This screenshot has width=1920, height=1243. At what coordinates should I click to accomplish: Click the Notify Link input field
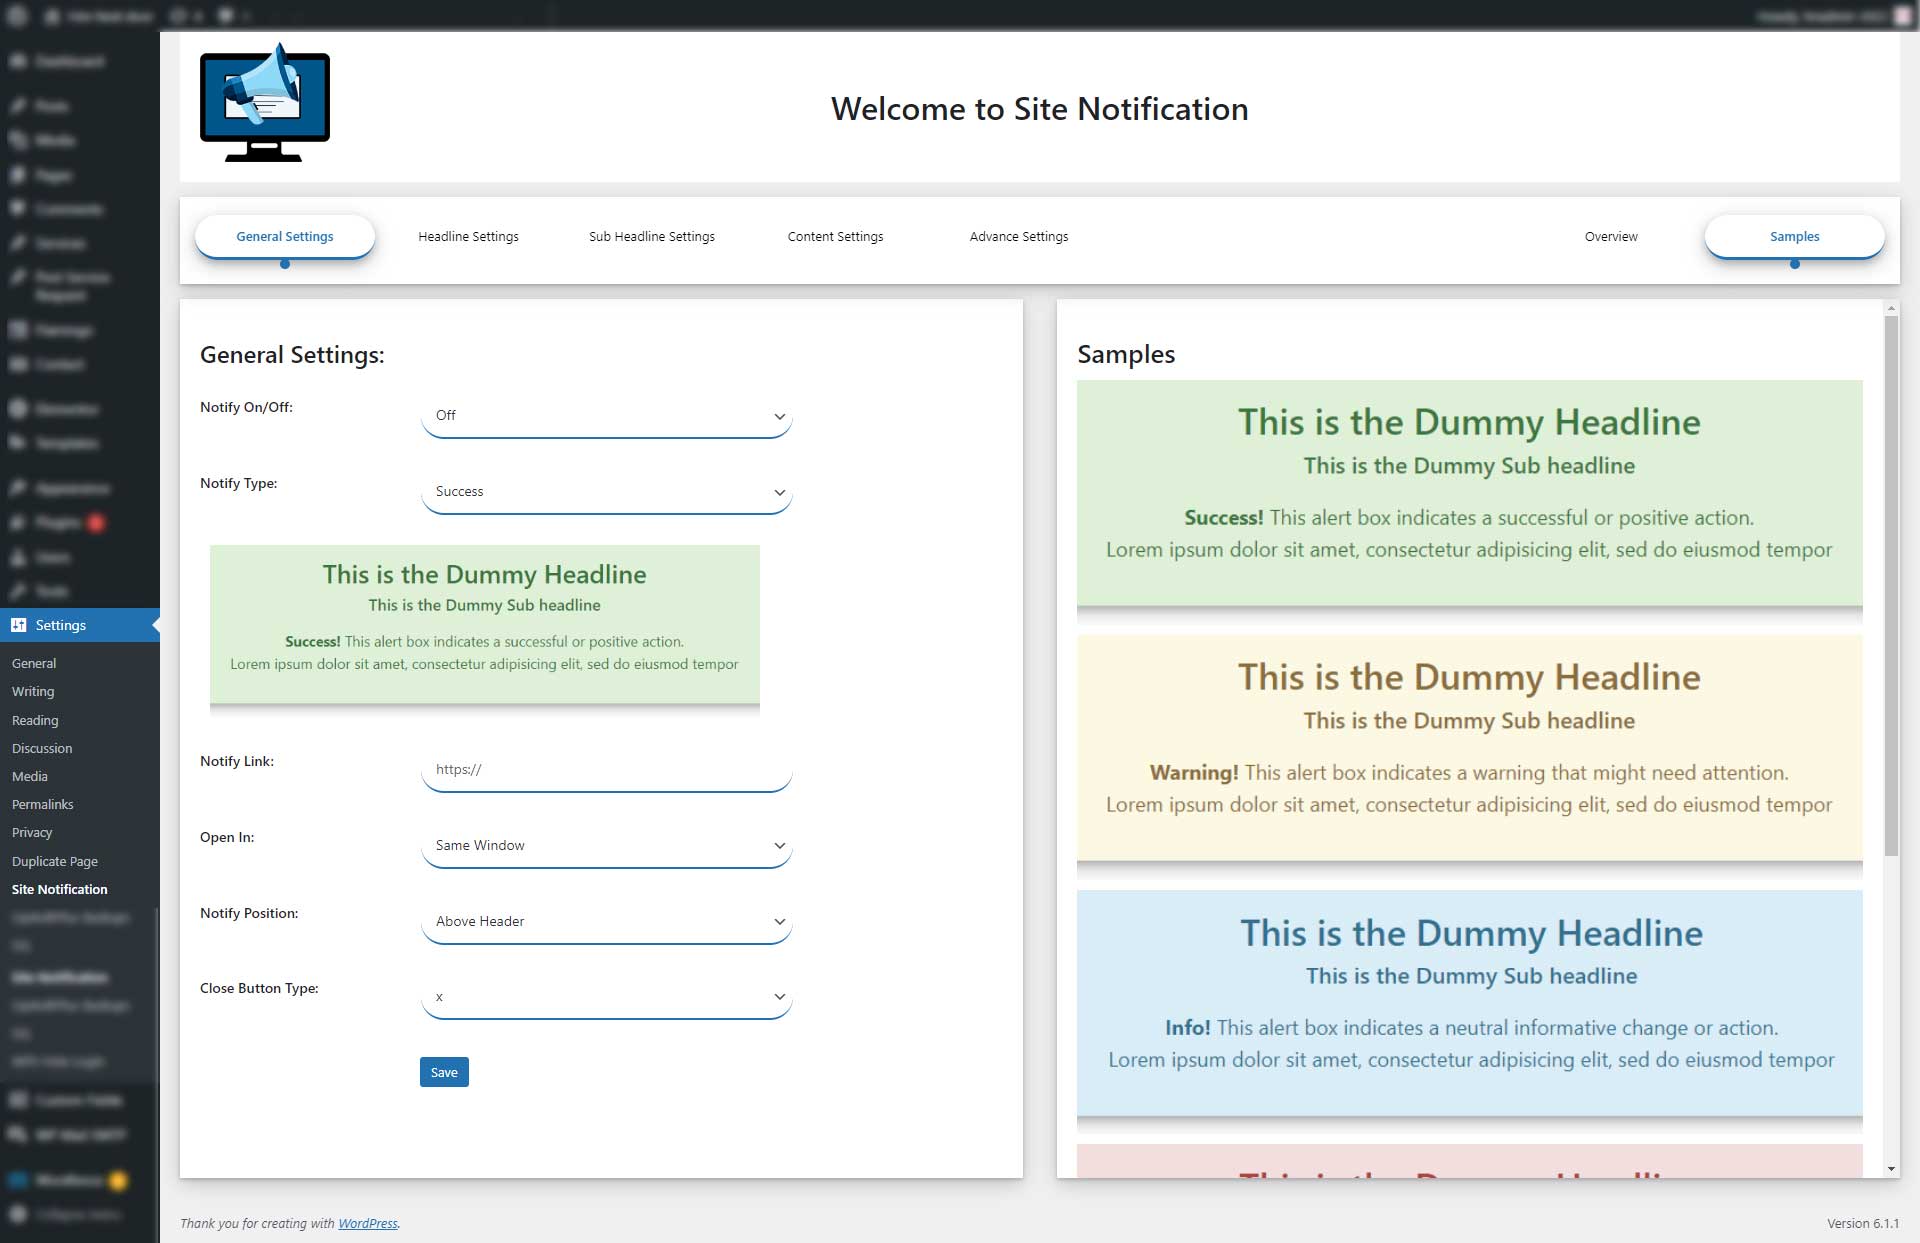coord(606,770)
